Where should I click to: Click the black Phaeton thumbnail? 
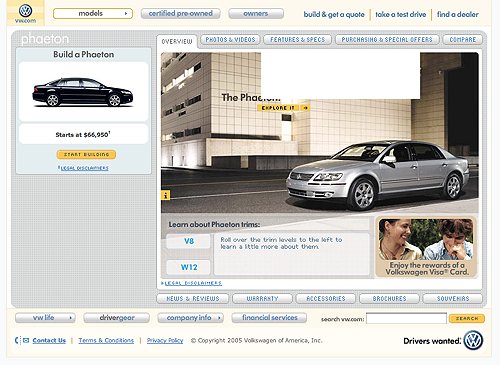click(83, 92)
